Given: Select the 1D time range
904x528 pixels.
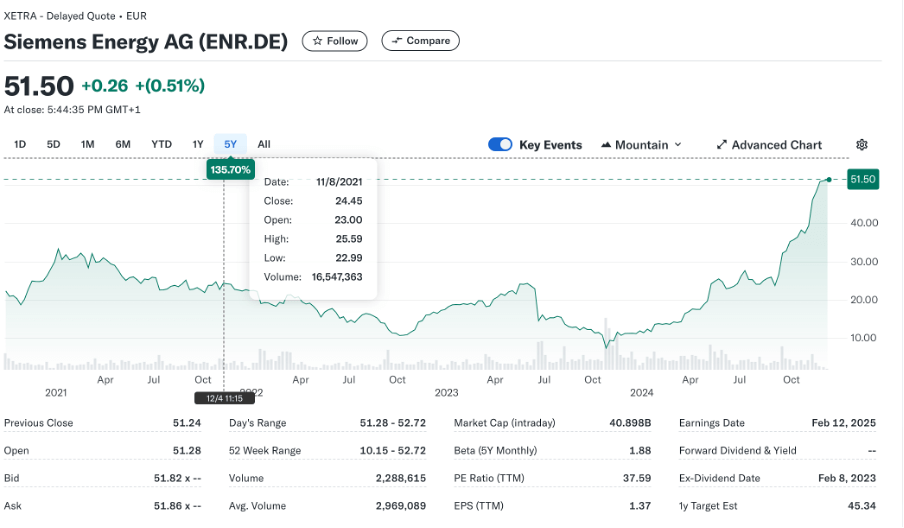Looking at the screenshot, I should click(20, 144).
